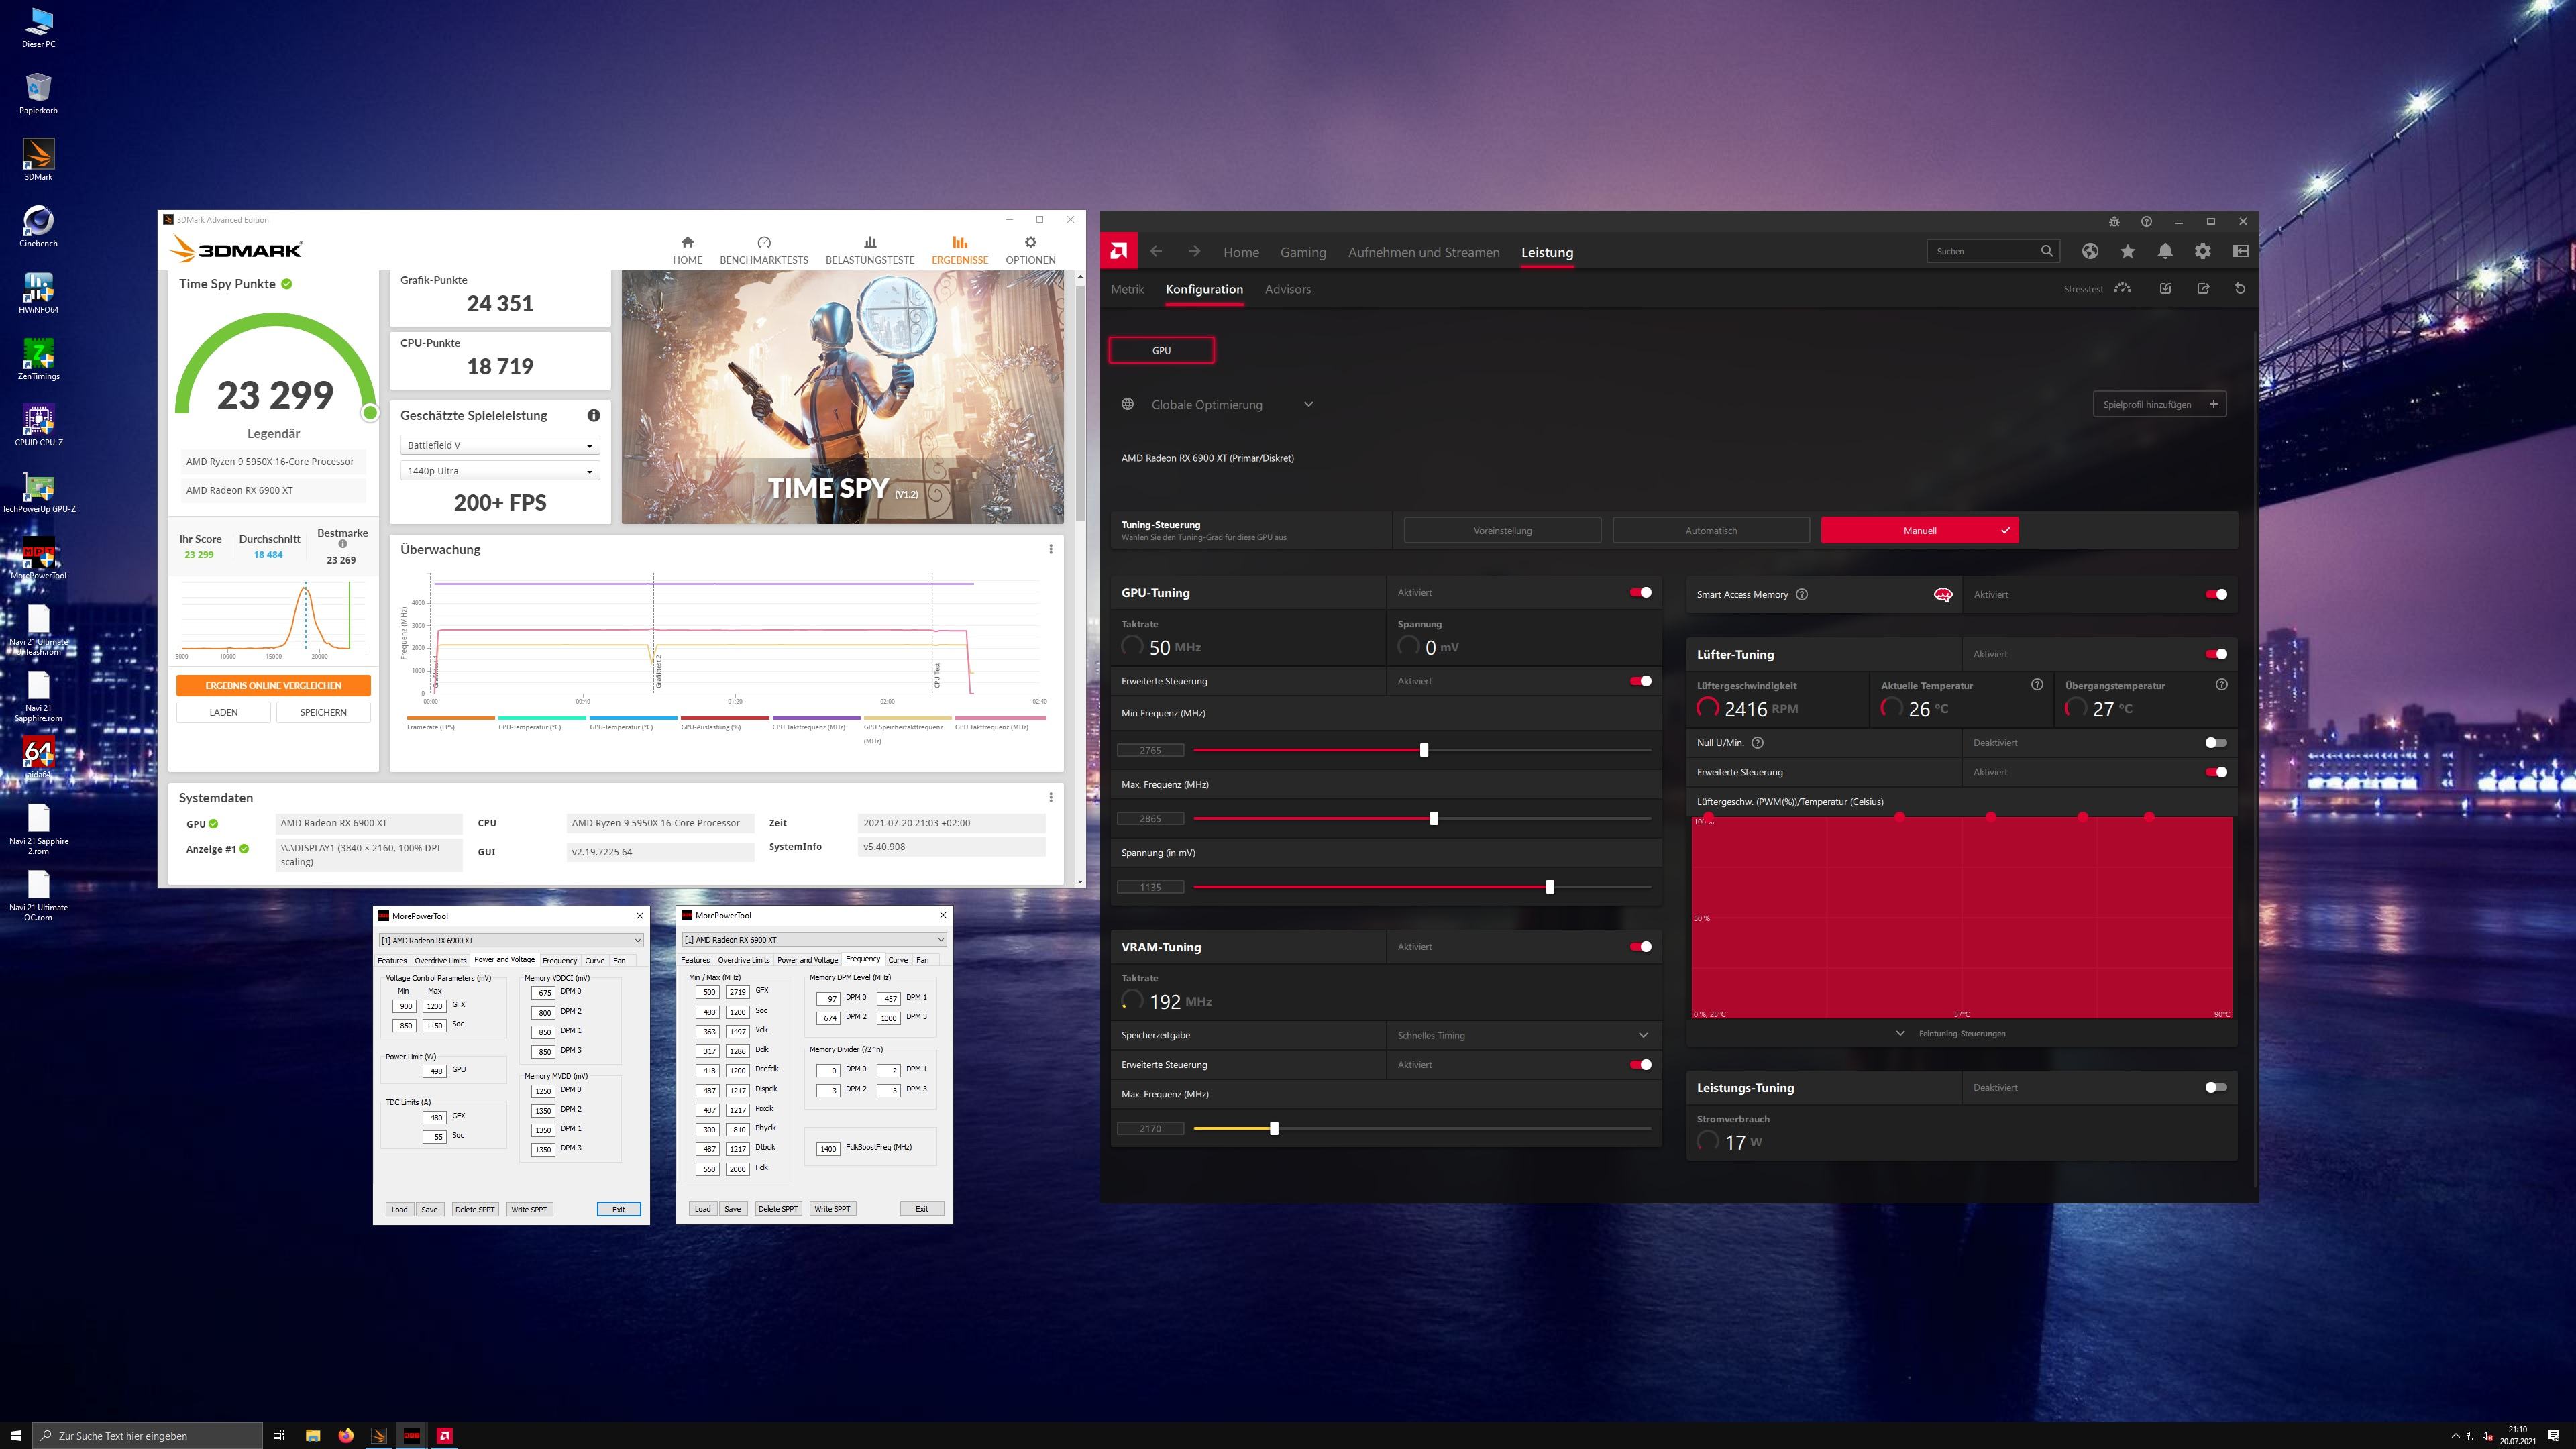Click the reset tuning icon next to Stresstest
2576x1449 pixels.
pyautogui.click(x=2240, y=289)
